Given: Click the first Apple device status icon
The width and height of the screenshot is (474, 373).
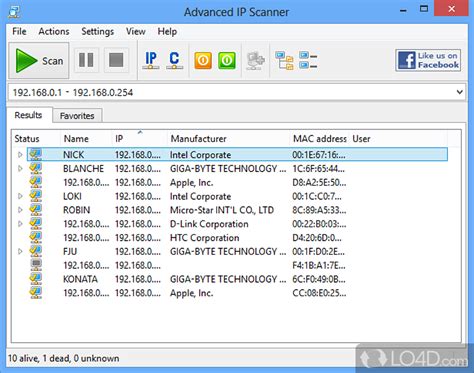Looking at the screenshot, I should click(x=36, y=182).
